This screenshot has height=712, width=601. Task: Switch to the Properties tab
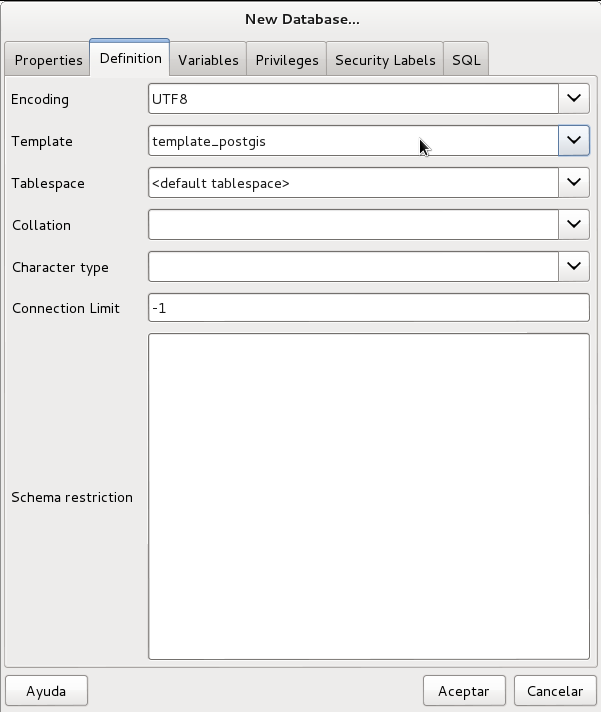tap(48, 59)
